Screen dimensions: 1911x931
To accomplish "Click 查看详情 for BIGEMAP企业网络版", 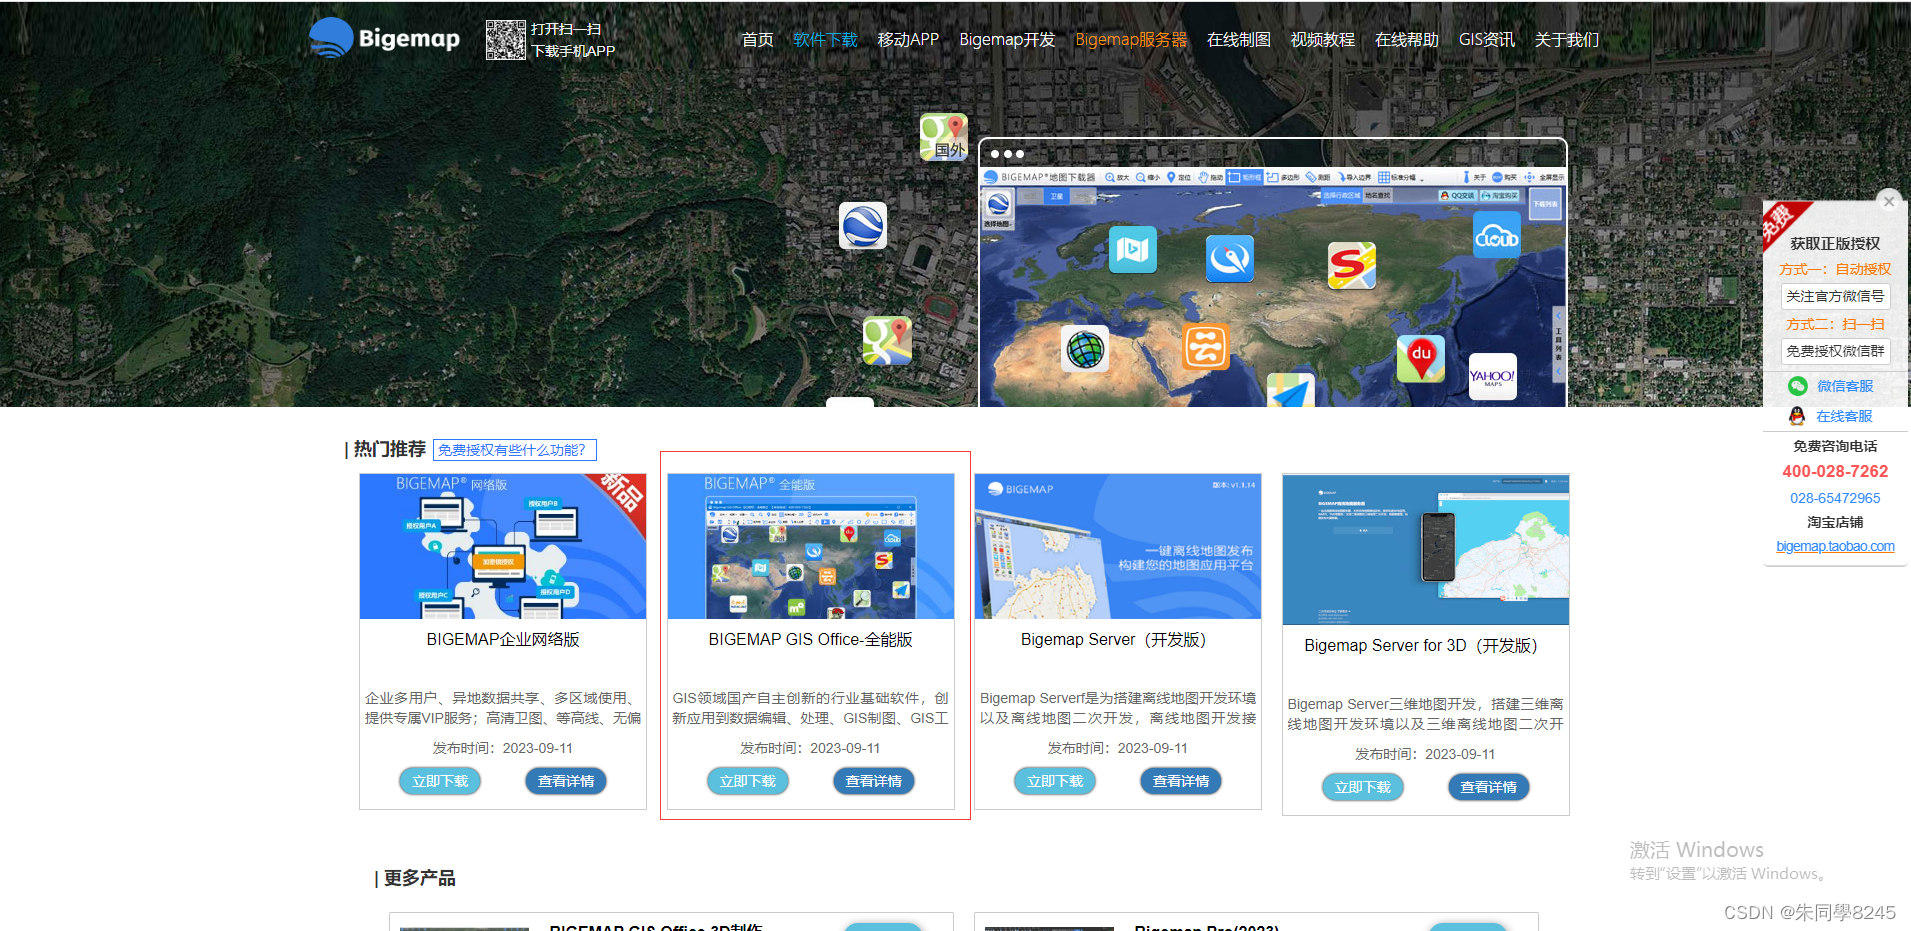I will click(566, 781).
